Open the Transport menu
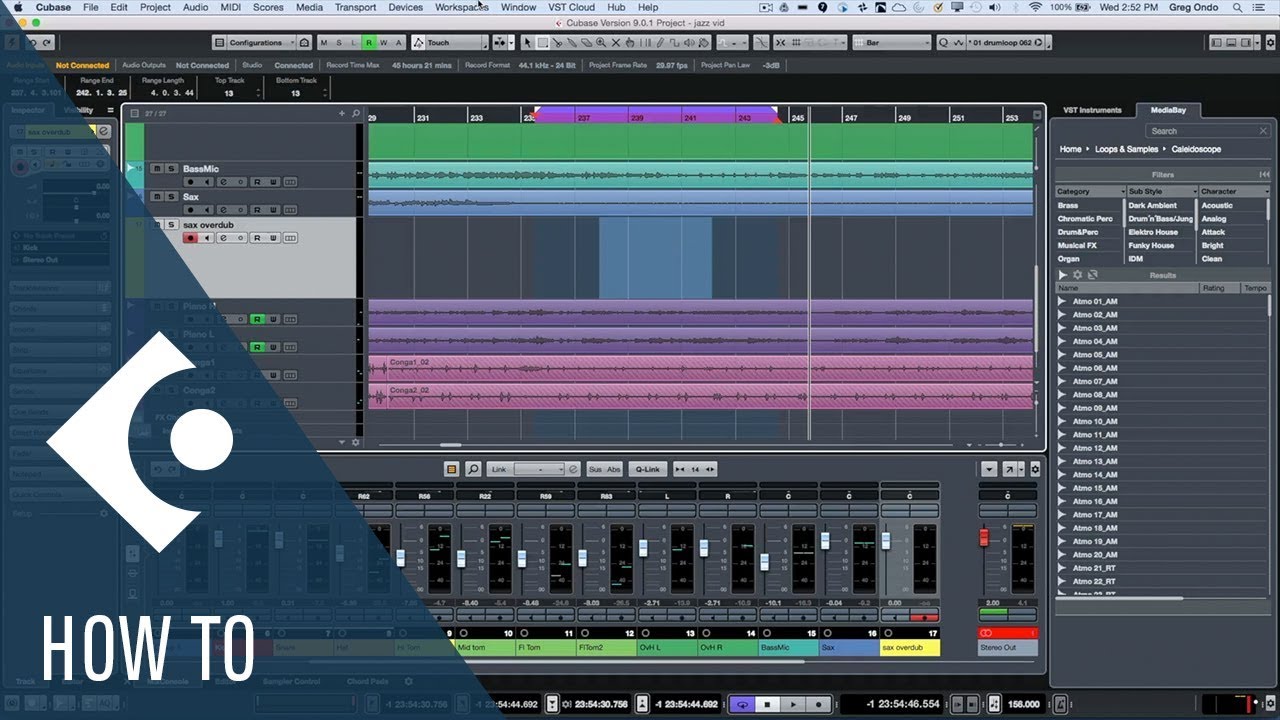1280x720 pixels. (x=355, y=7)
